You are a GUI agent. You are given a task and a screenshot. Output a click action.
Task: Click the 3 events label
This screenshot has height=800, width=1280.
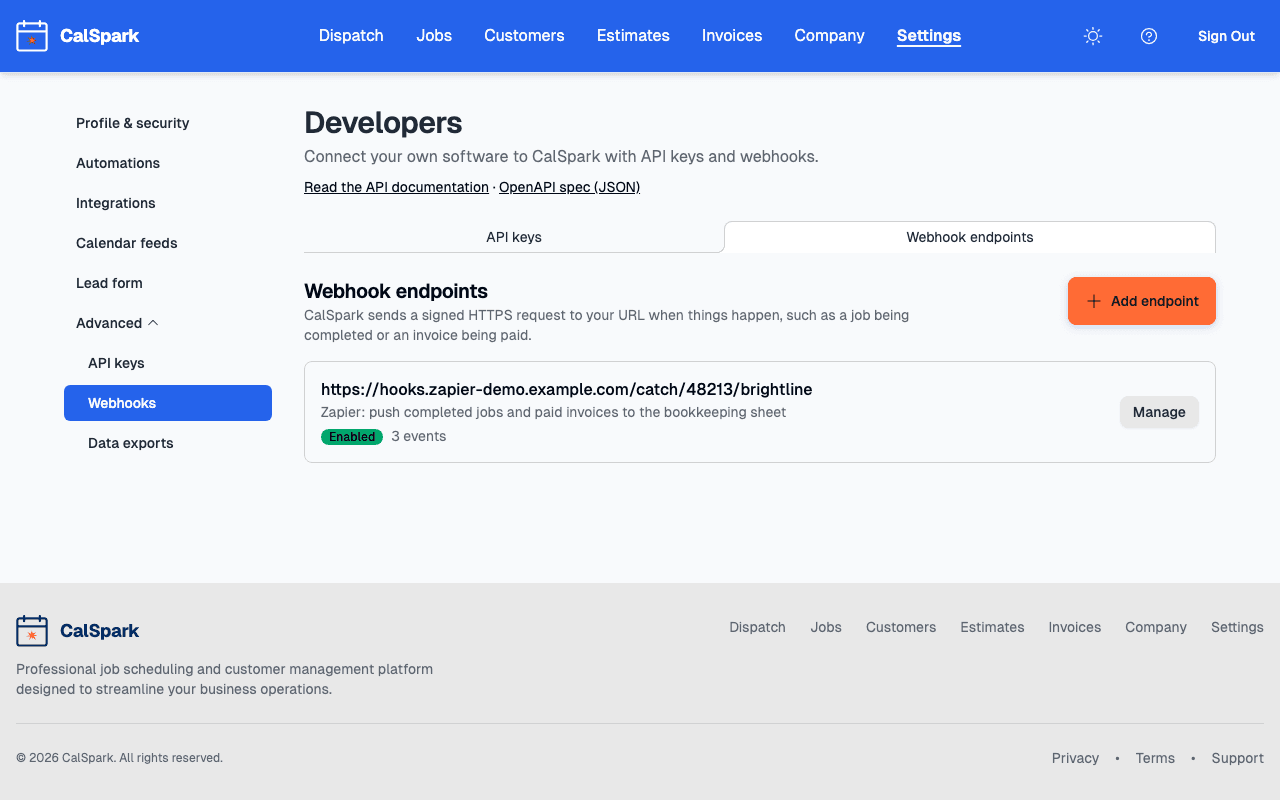click(x=419, y=437)
